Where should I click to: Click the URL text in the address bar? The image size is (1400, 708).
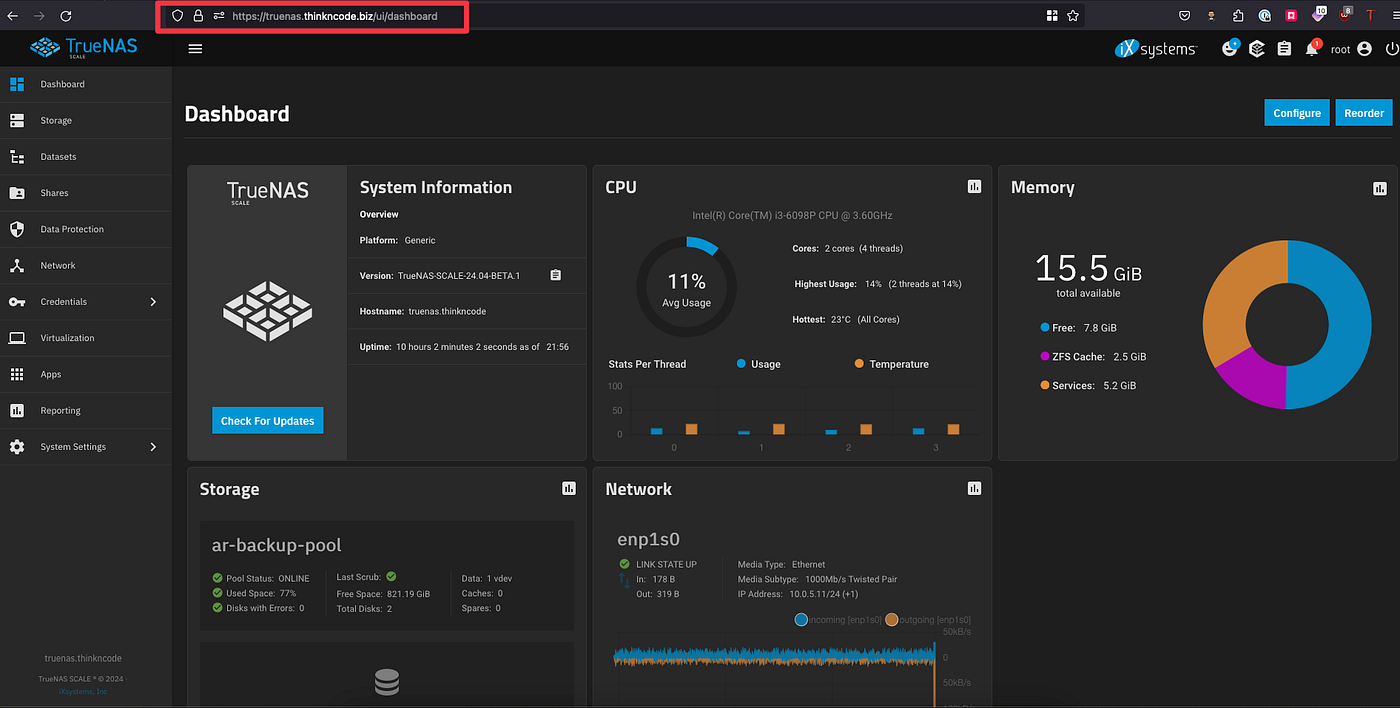[x=335, y=16]
